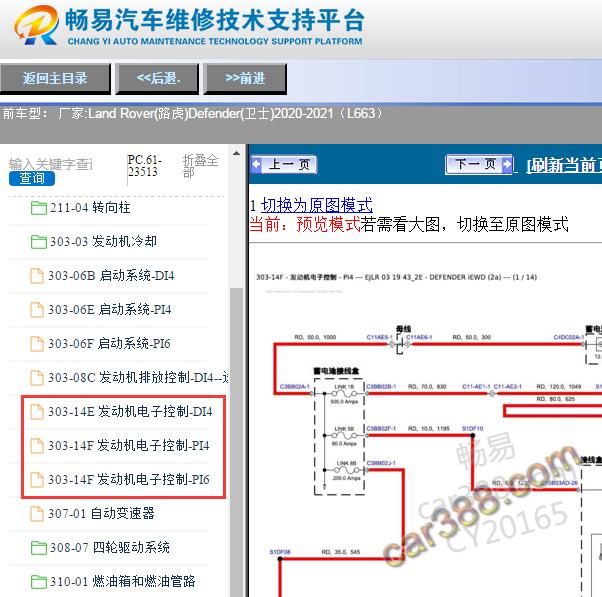Image resolution: width=602 pixels, height=597 pixels.
Task: Click sidebar scrollbar up arrow
Action: [237, 154]
